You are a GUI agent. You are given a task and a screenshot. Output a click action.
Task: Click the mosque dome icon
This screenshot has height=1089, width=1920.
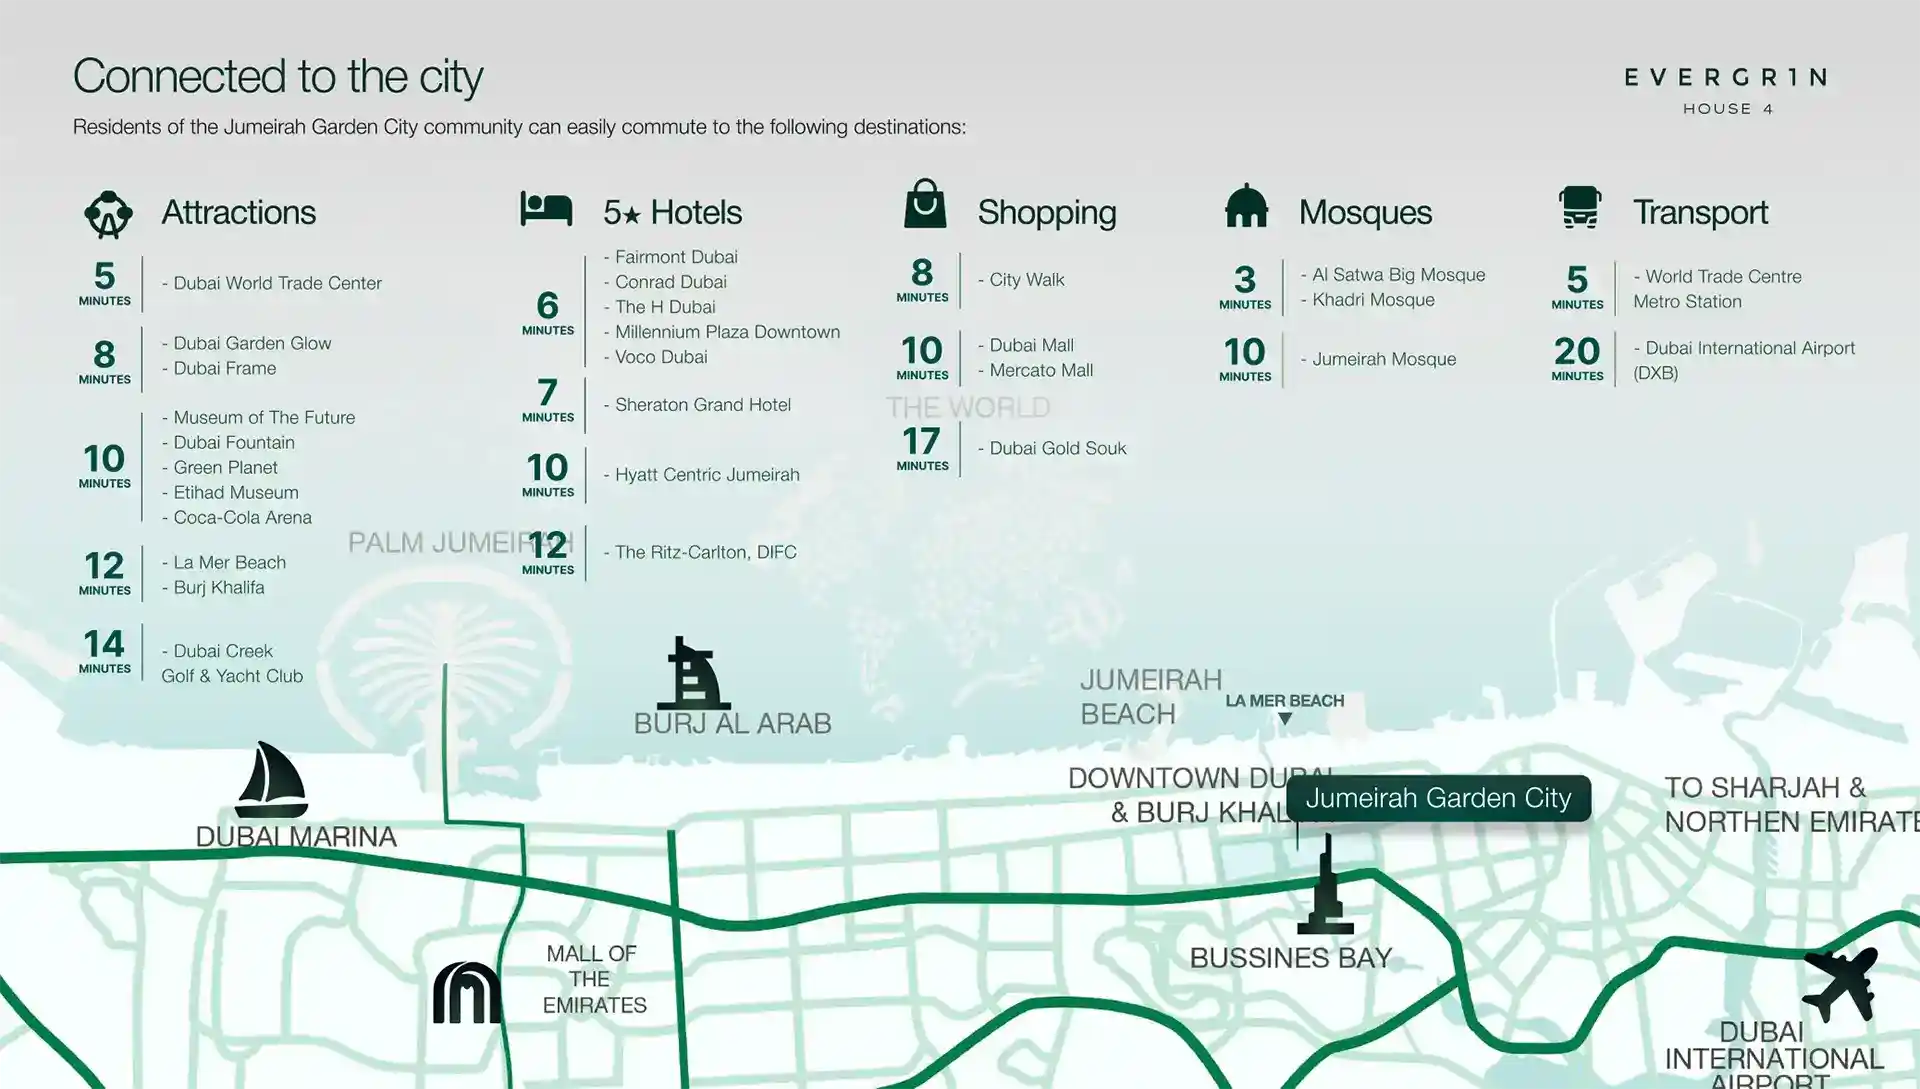(1246, 207)
